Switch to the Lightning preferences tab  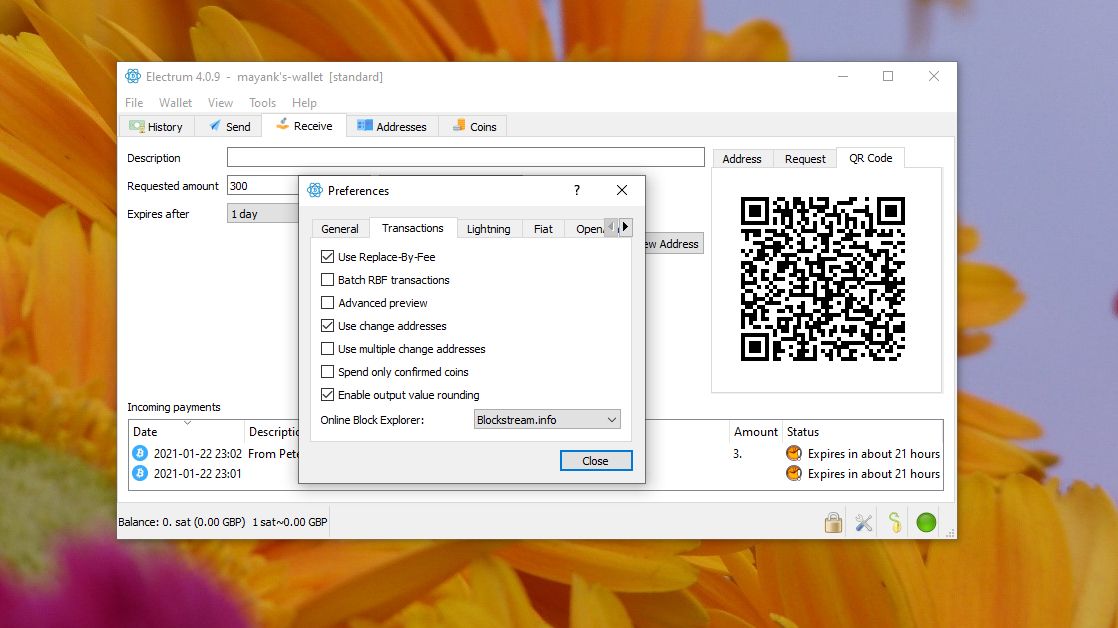tap(489, 228)
